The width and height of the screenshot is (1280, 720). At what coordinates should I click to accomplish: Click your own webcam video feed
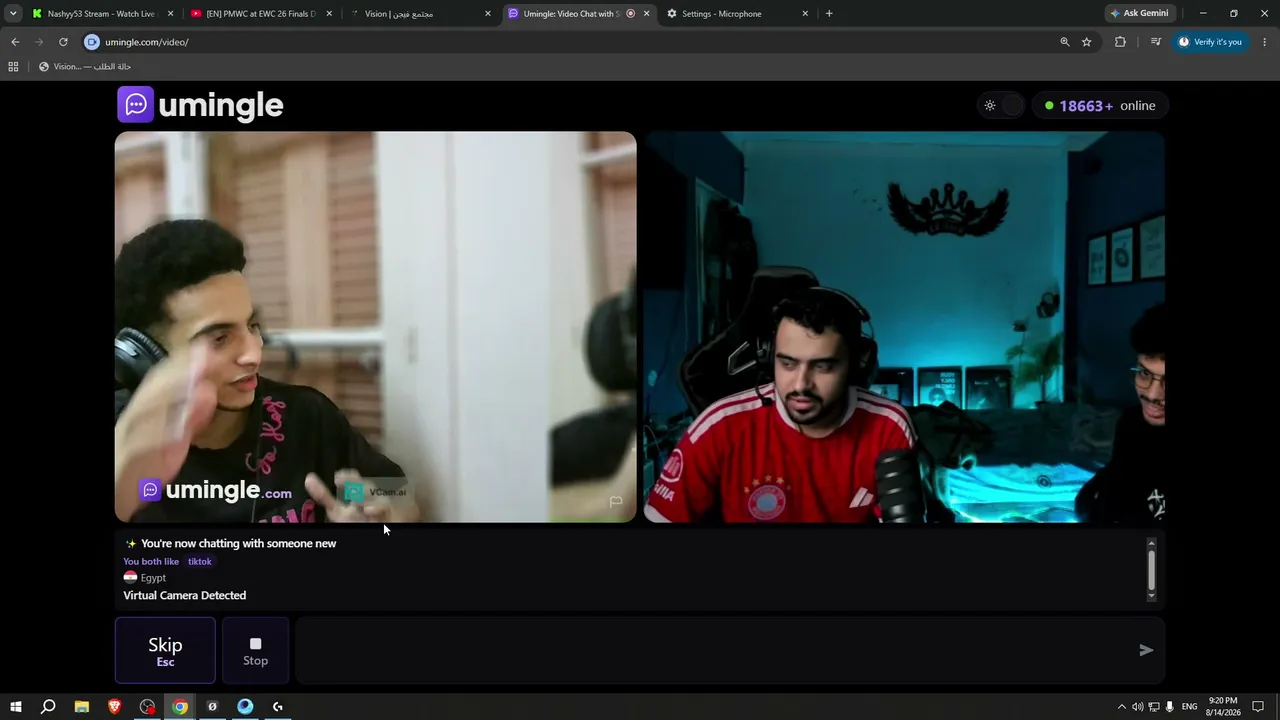pos(904,327)
